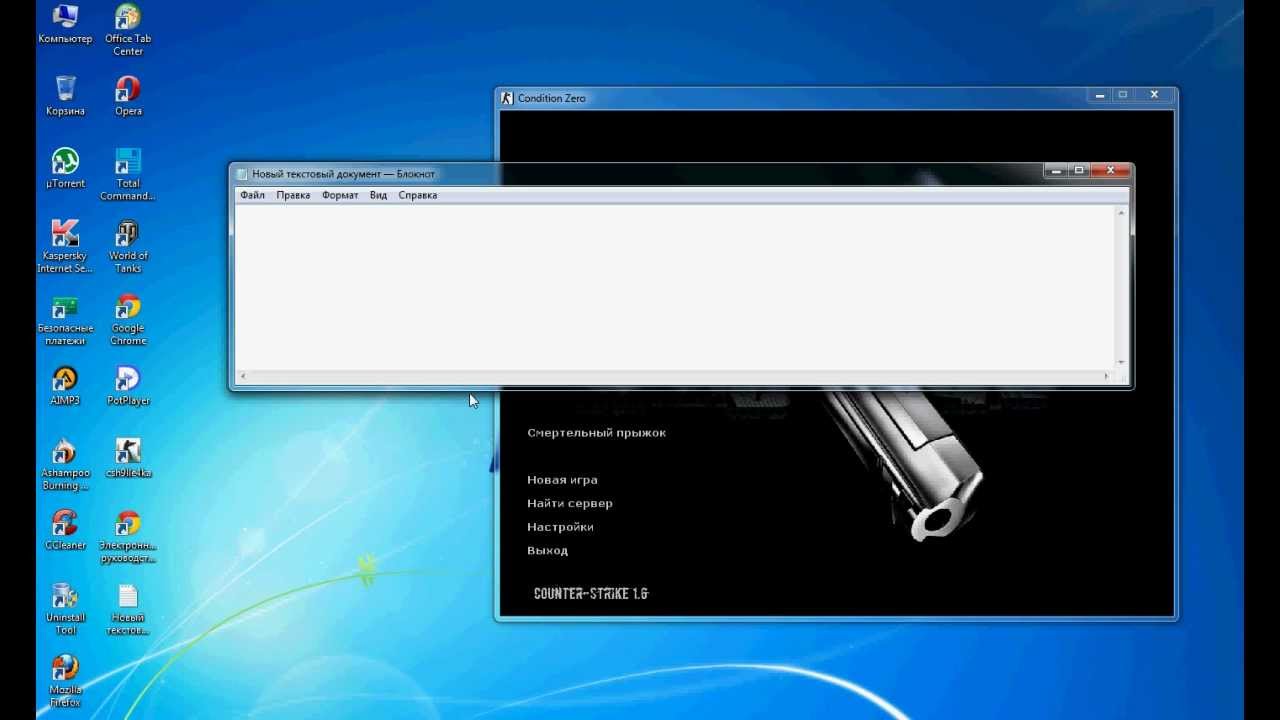Open Настройки in Condition Zero
The width and height of the screenshot is (1280, 720).
560,527
